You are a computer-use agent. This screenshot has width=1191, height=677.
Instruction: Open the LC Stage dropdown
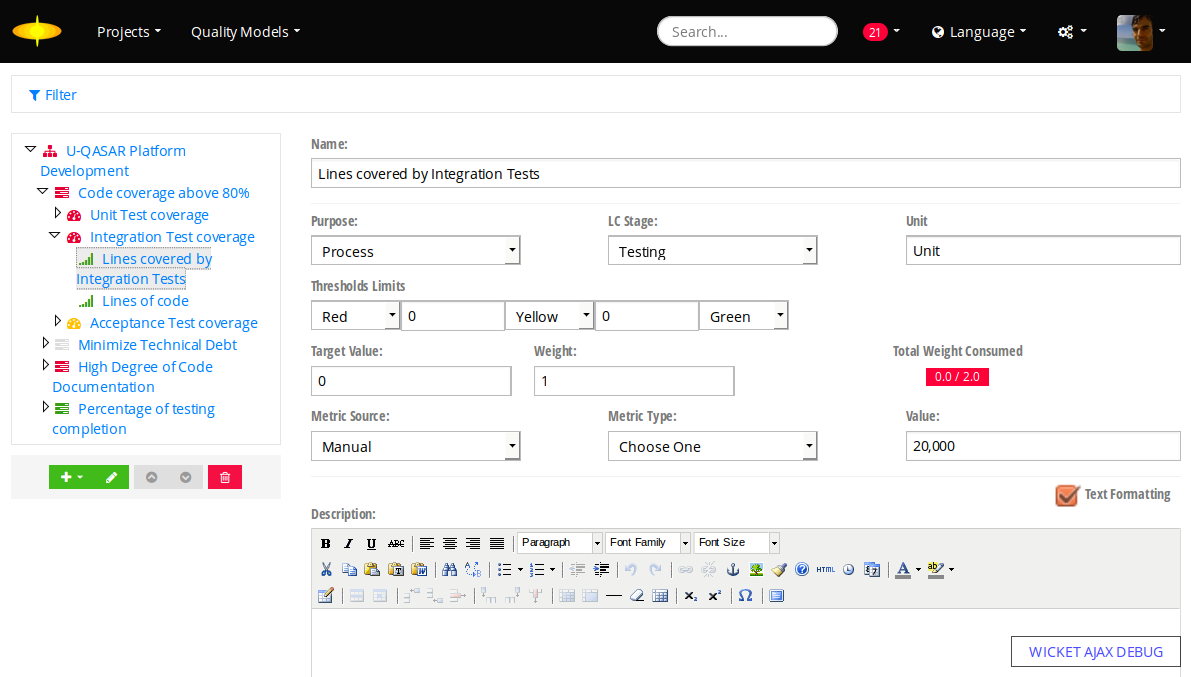pyautogui.click(x=712, y=251)
